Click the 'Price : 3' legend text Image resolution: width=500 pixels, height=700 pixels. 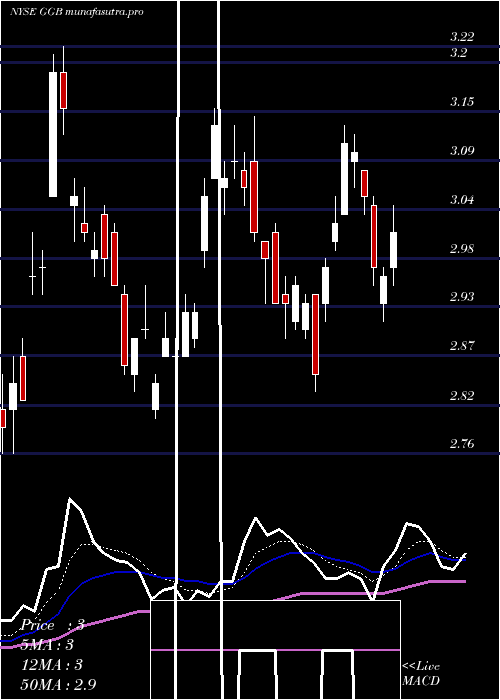pos(53,625)
